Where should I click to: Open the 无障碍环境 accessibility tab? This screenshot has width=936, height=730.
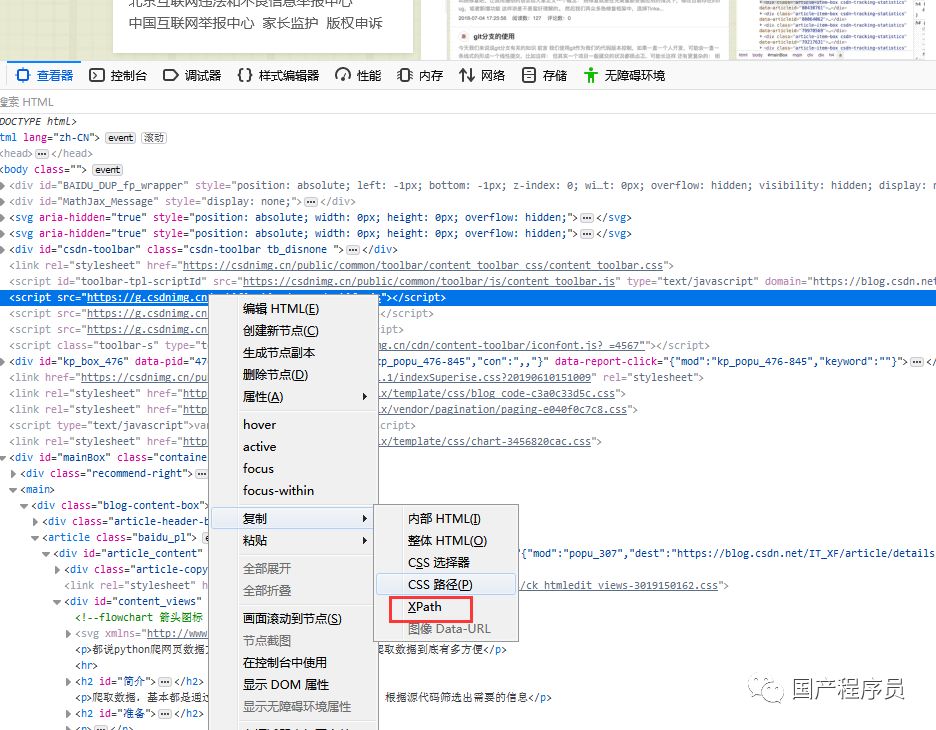point(624,75)
